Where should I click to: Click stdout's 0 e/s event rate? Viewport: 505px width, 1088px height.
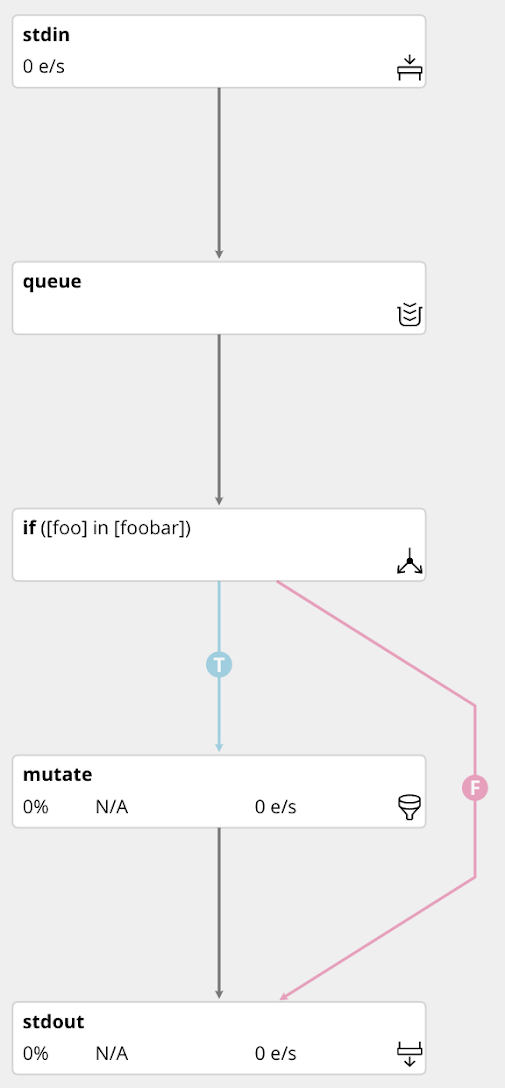pyautogui.click(x=275, y=1053)
